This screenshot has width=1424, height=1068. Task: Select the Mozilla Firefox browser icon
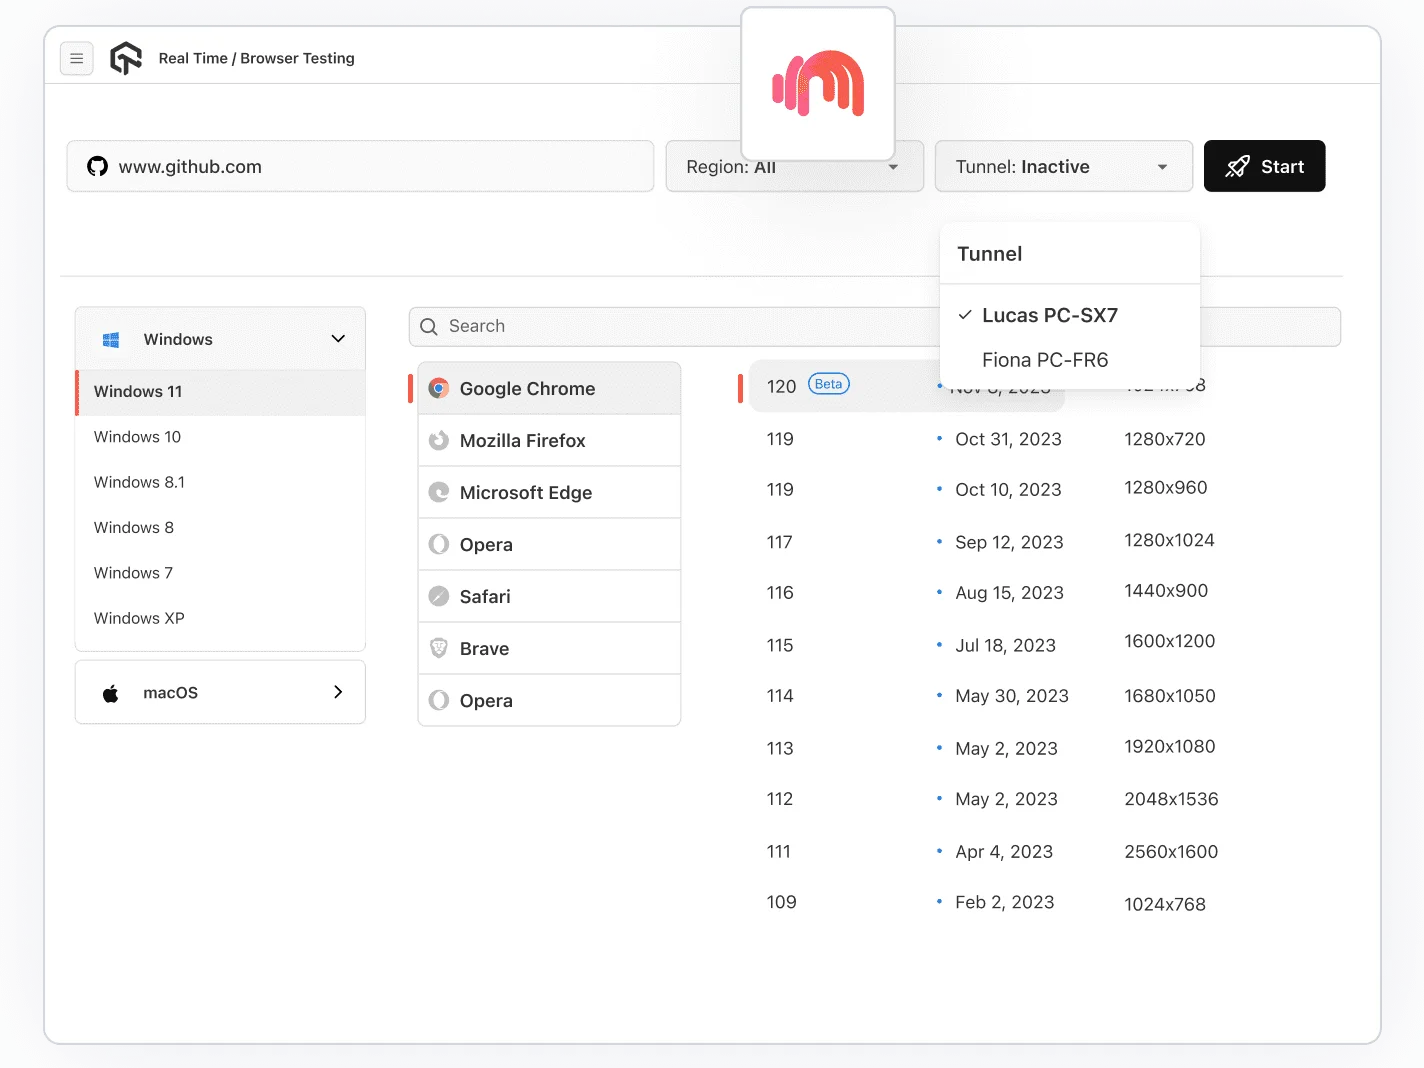(x=439, y=440)
